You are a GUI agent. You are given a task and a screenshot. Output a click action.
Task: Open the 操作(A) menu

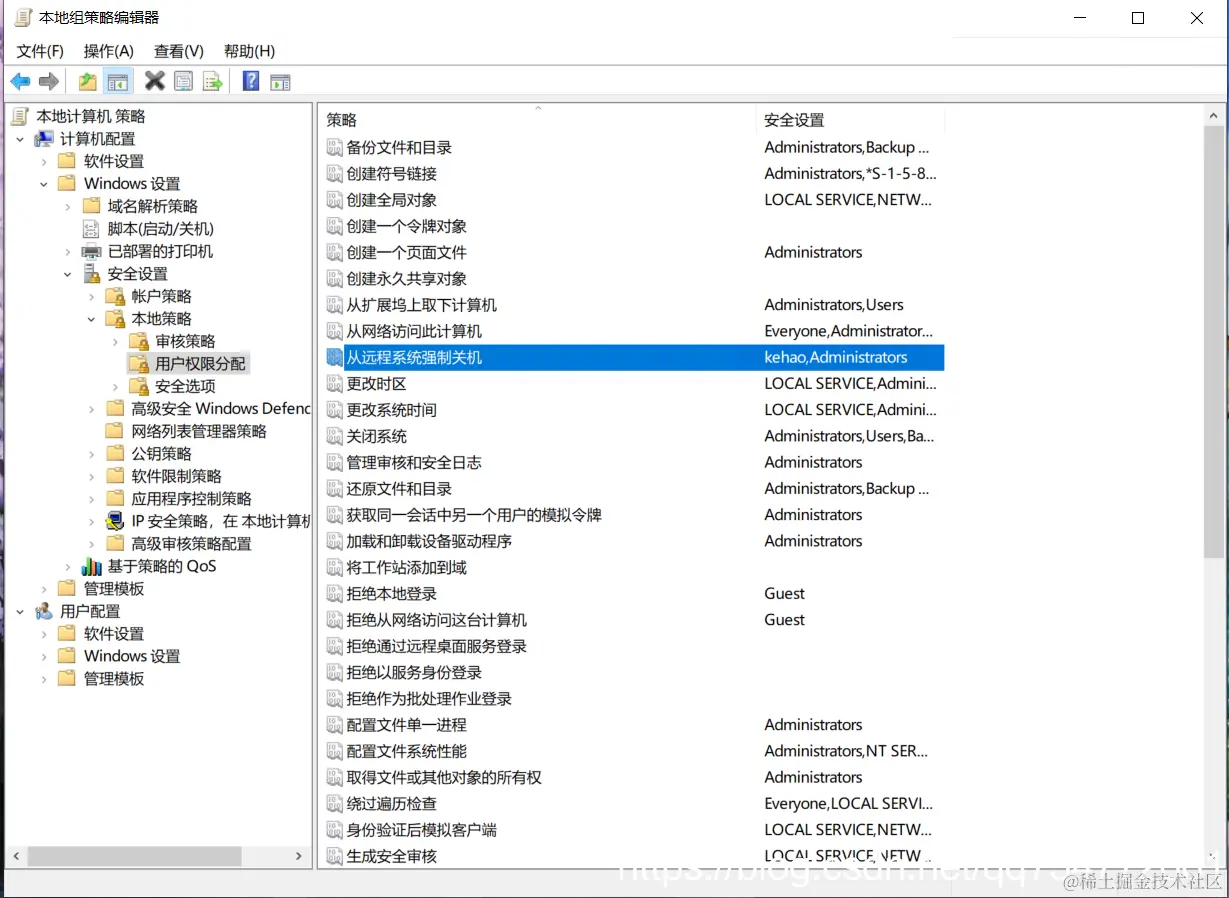coord(107,51)
